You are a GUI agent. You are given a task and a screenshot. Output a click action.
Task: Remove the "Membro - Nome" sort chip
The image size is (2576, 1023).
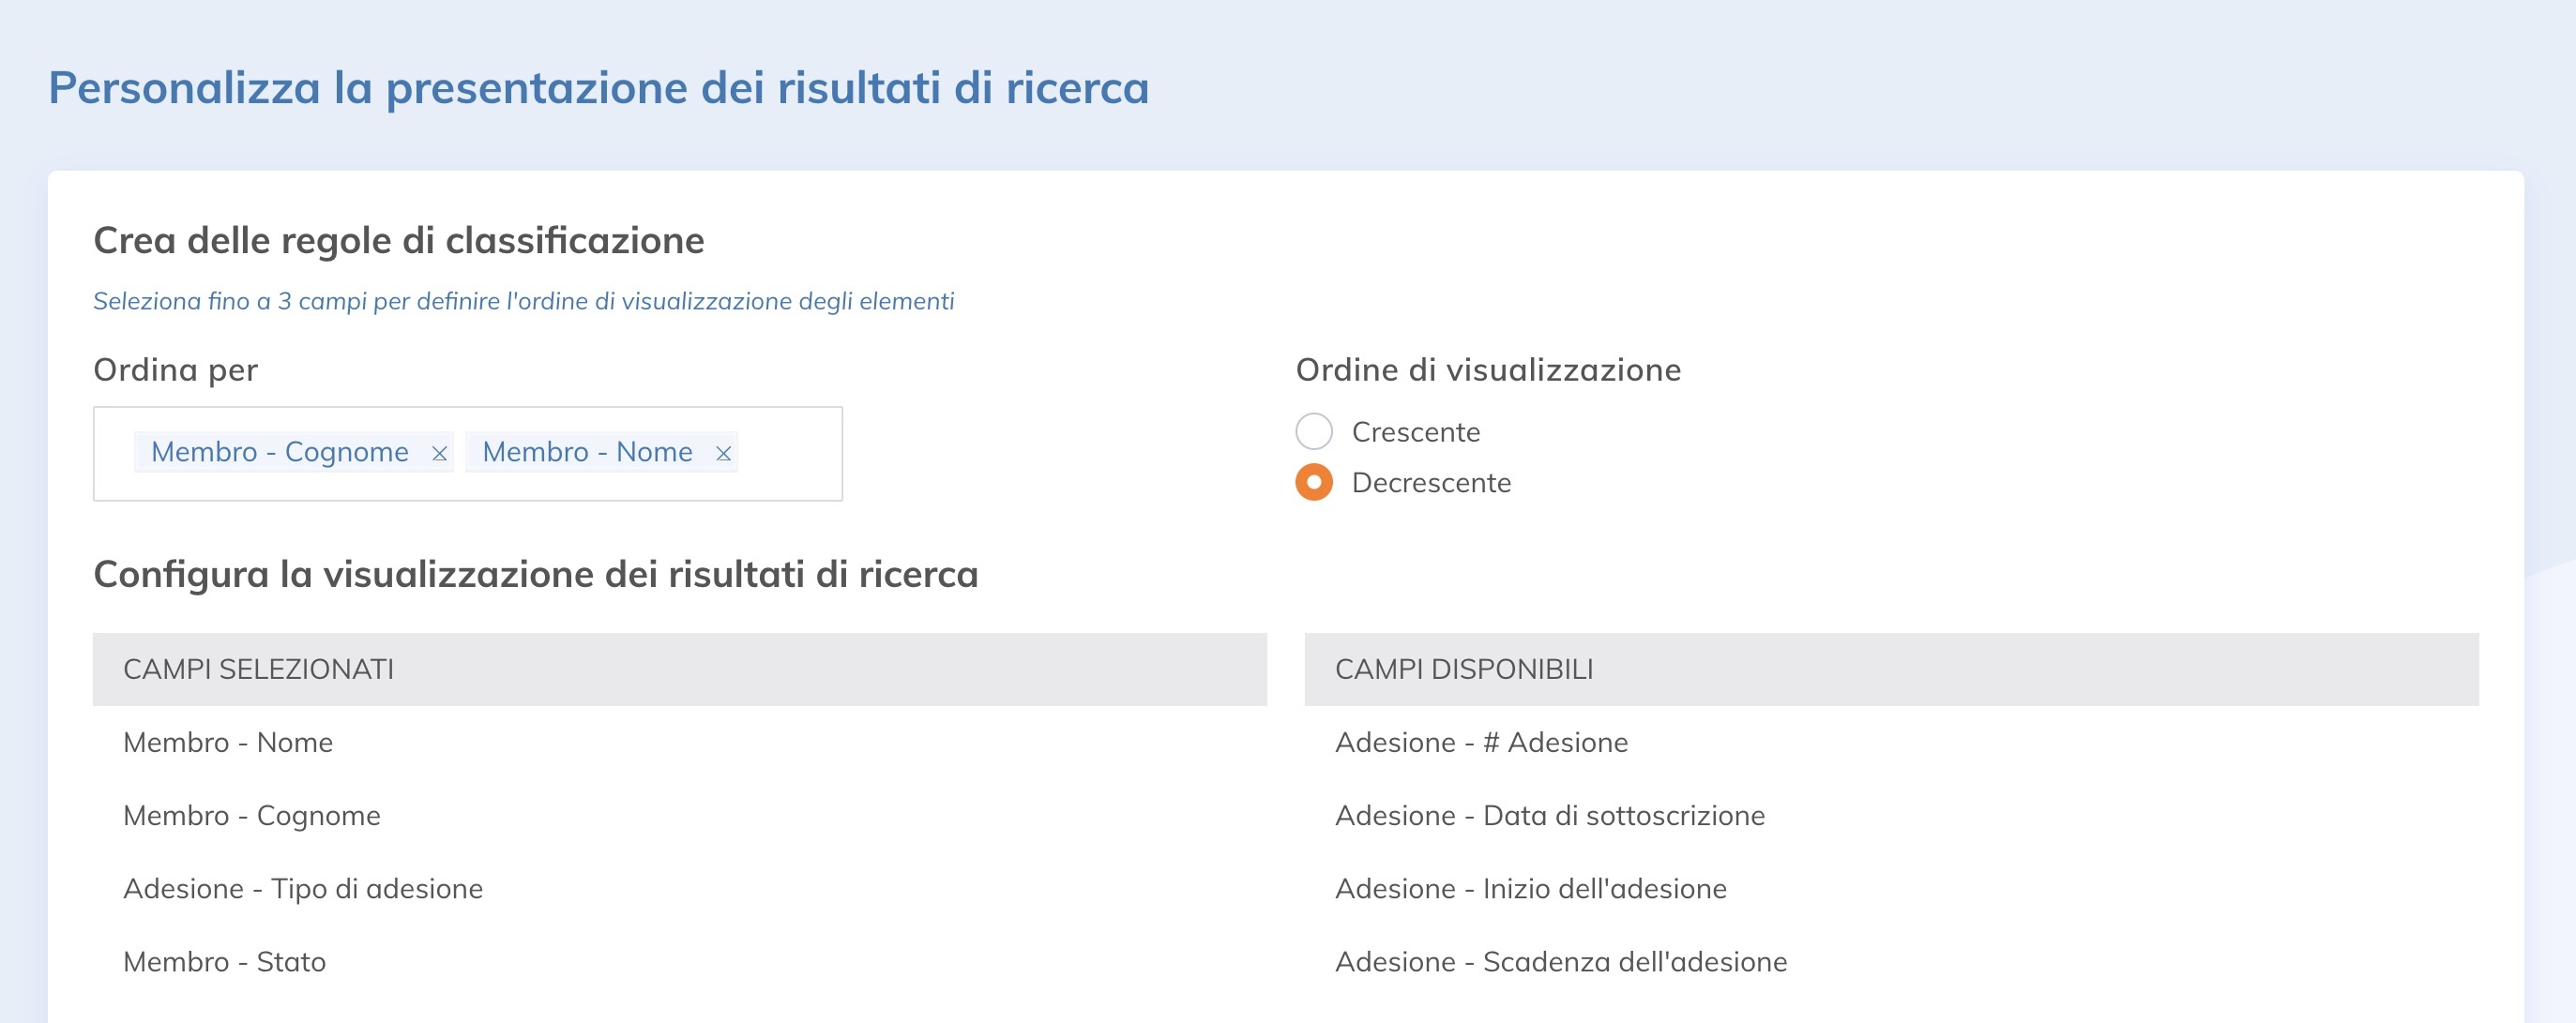pyautogui.click(x=723, y=452)
